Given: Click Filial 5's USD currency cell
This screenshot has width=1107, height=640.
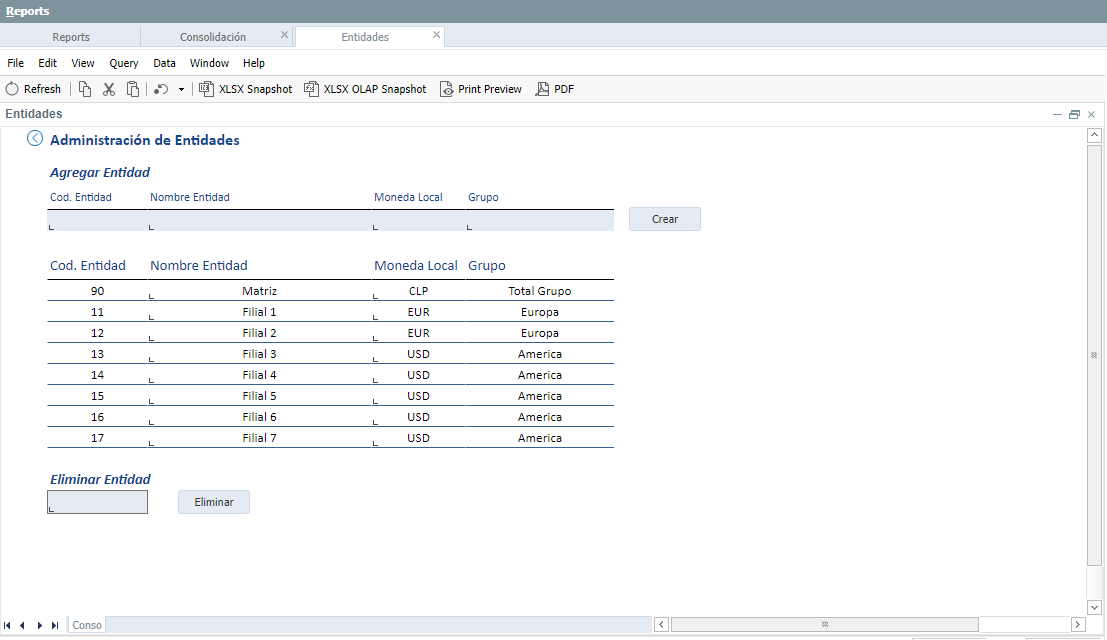Looking at the screenshot, I should 418,396.
